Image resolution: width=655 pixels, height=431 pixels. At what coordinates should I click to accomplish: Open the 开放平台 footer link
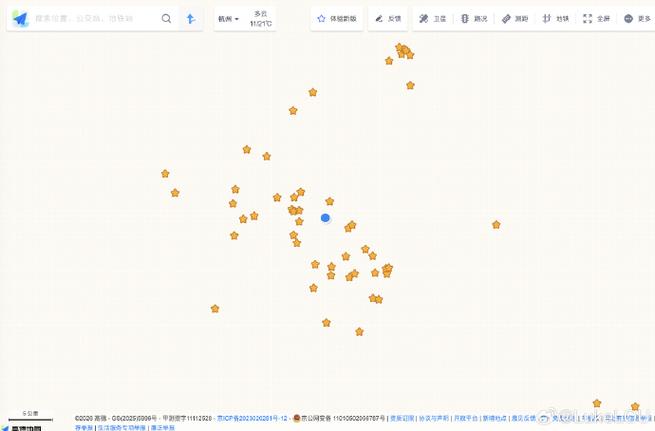465,418
